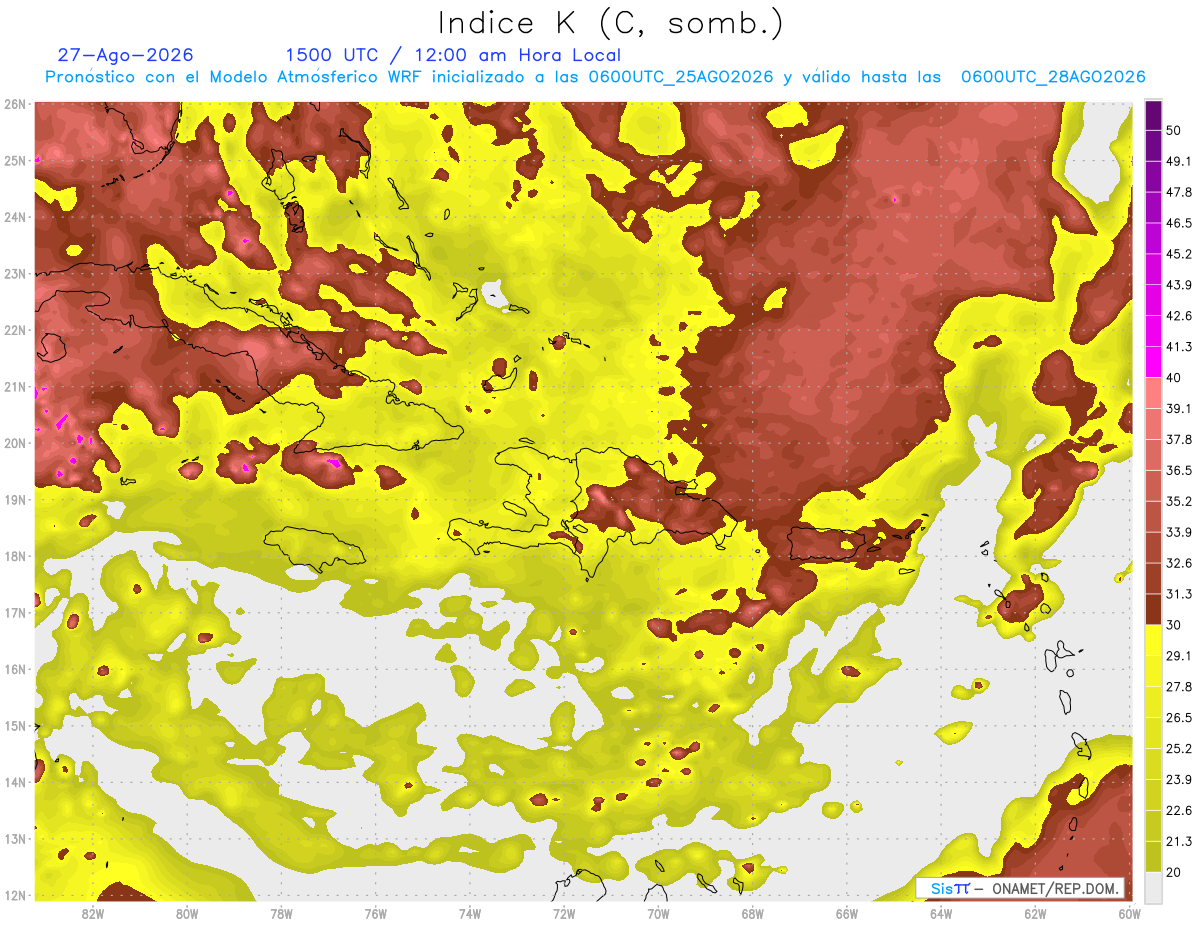Viewport: 1200px width, 927px height.
Task: Click the time '1500 UTC / 12:00 am Hora Local'
Action: [452, 56]
